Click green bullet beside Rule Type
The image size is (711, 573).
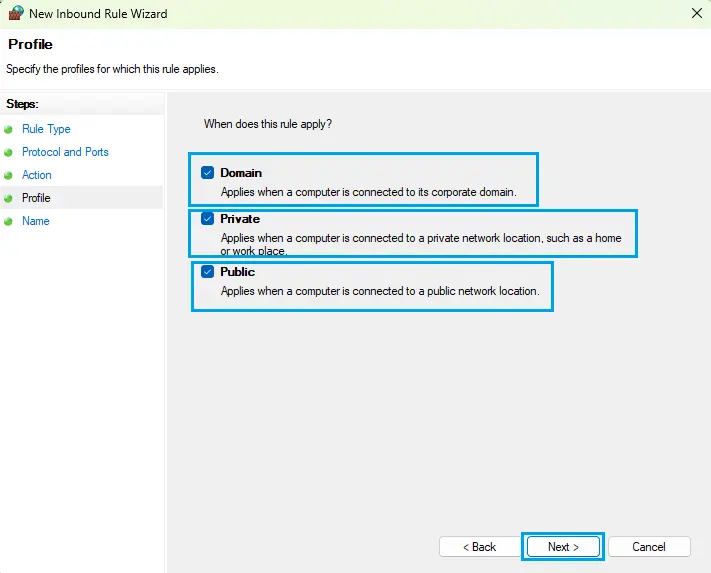pos(8,130)
